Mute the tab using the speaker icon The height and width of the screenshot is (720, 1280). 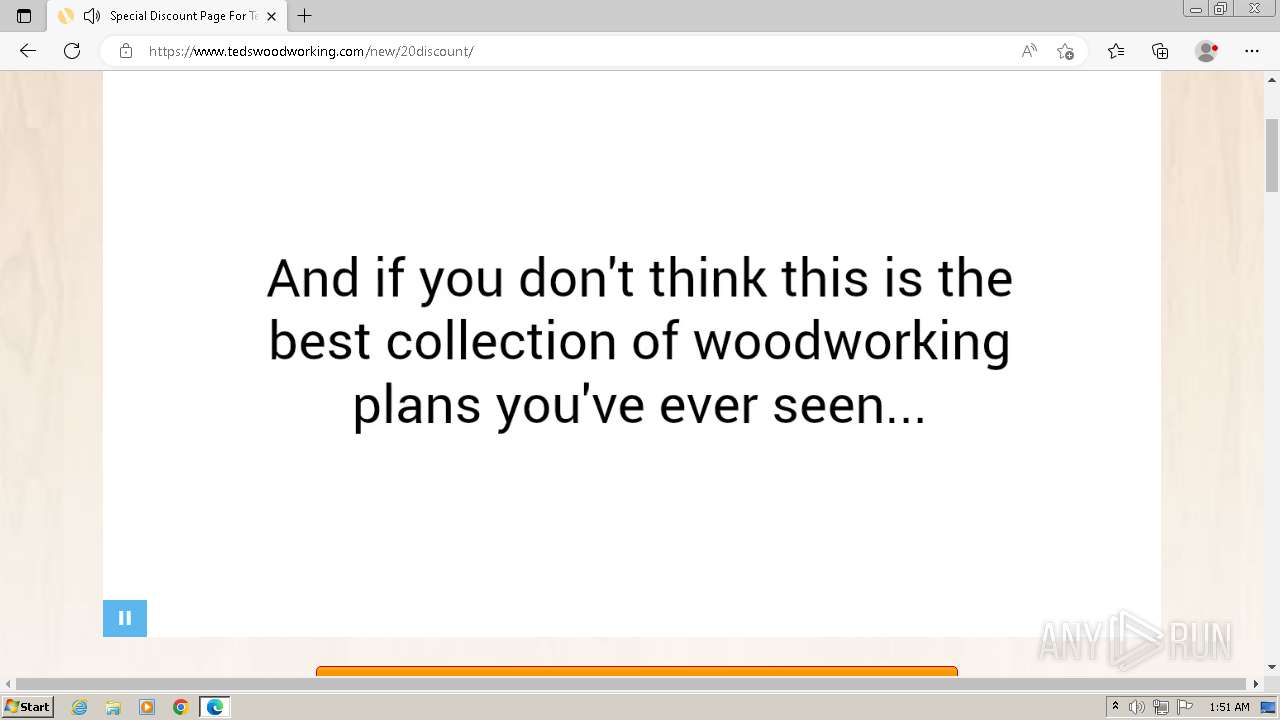tap(92, 16)
